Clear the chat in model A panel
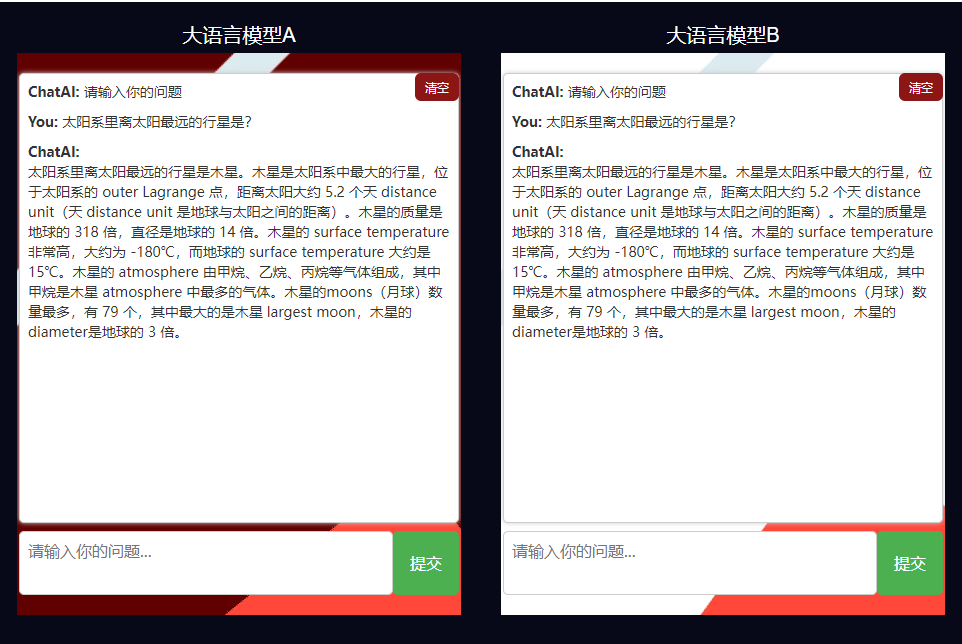 point(437,88)
